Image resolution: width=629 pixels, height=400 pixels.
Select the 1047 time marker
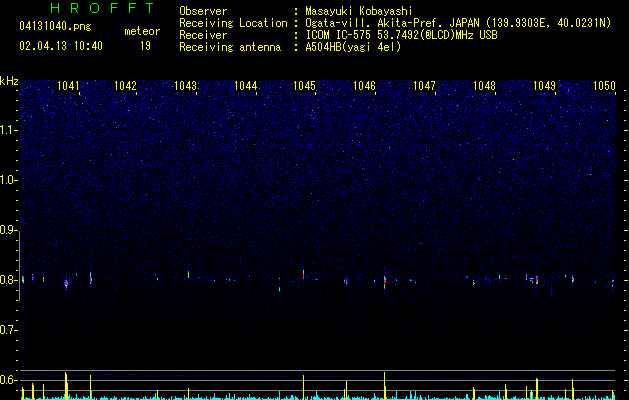point(424,86)
